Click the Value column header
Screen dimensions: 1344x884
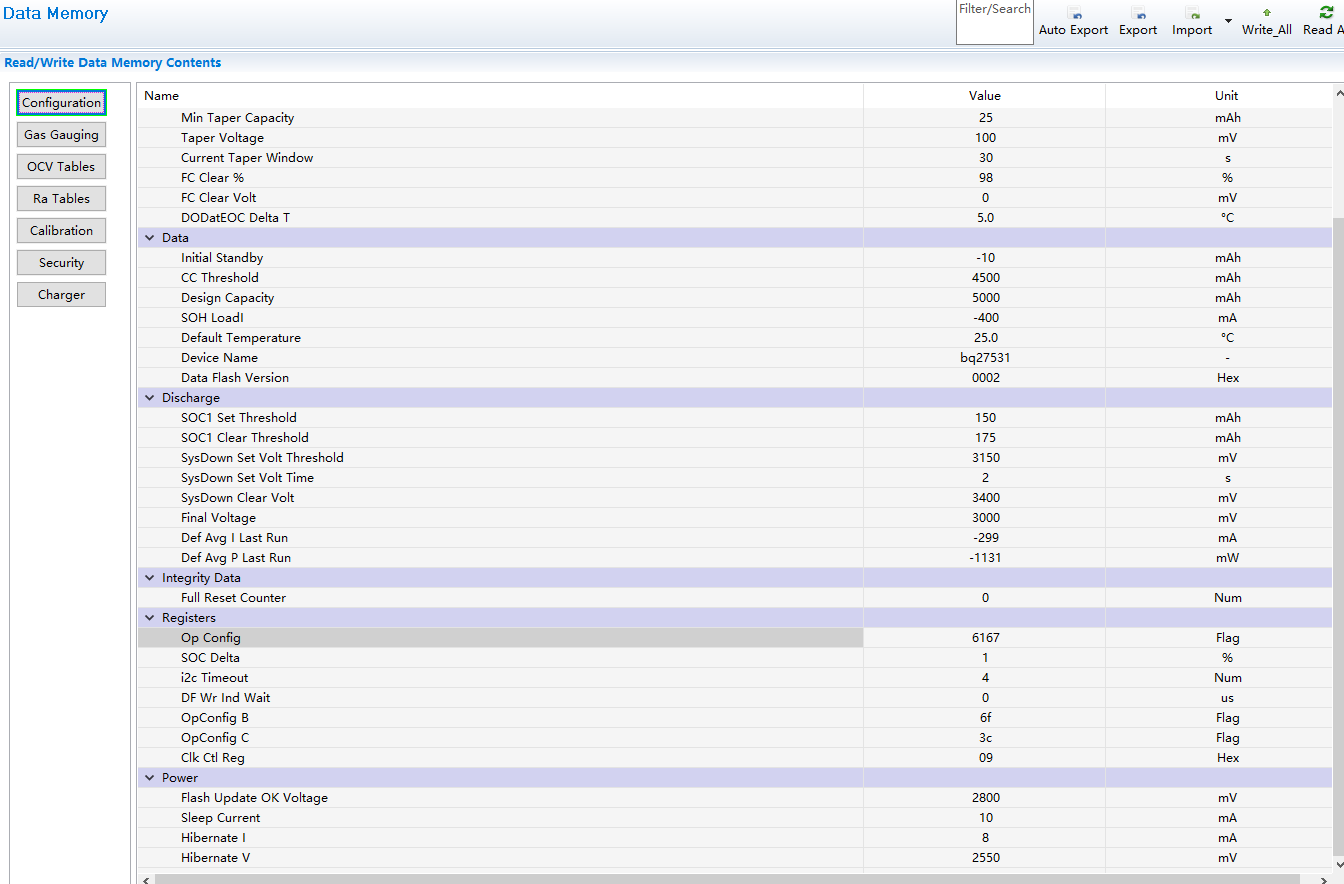point(985,96)
